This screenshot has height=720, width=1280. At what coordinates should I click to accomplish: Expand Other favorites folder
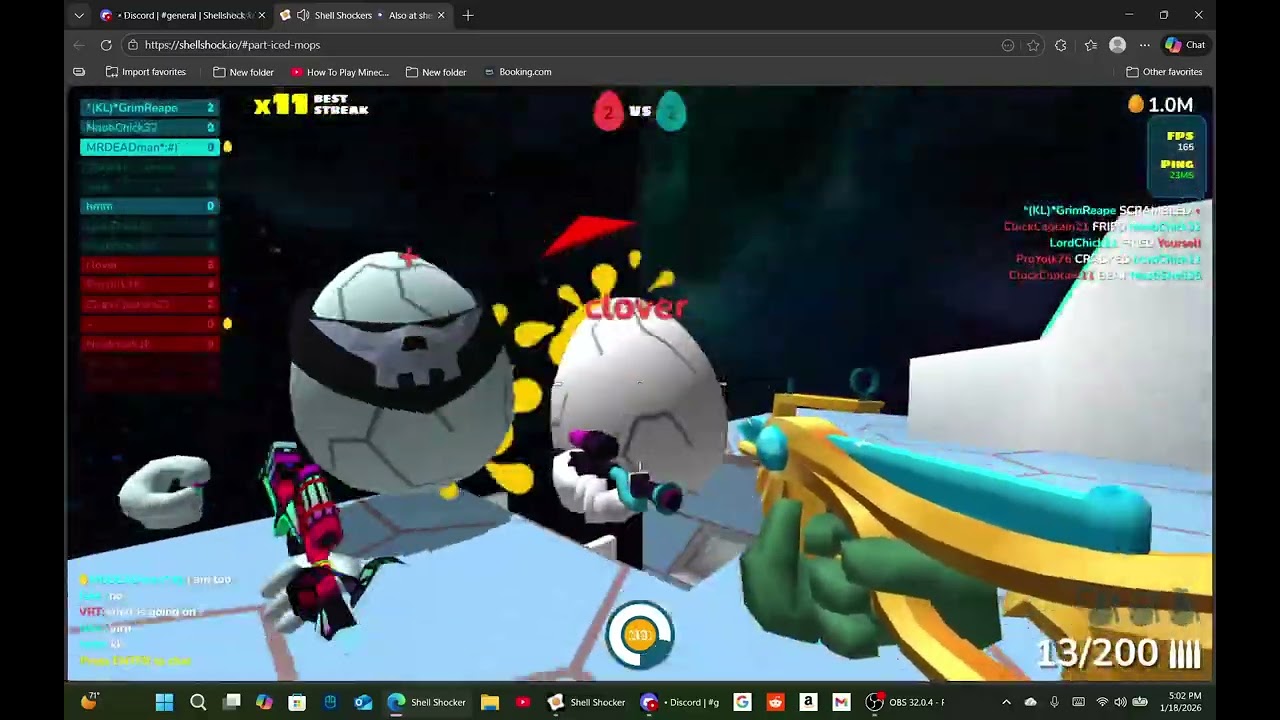pos(1164,72)
